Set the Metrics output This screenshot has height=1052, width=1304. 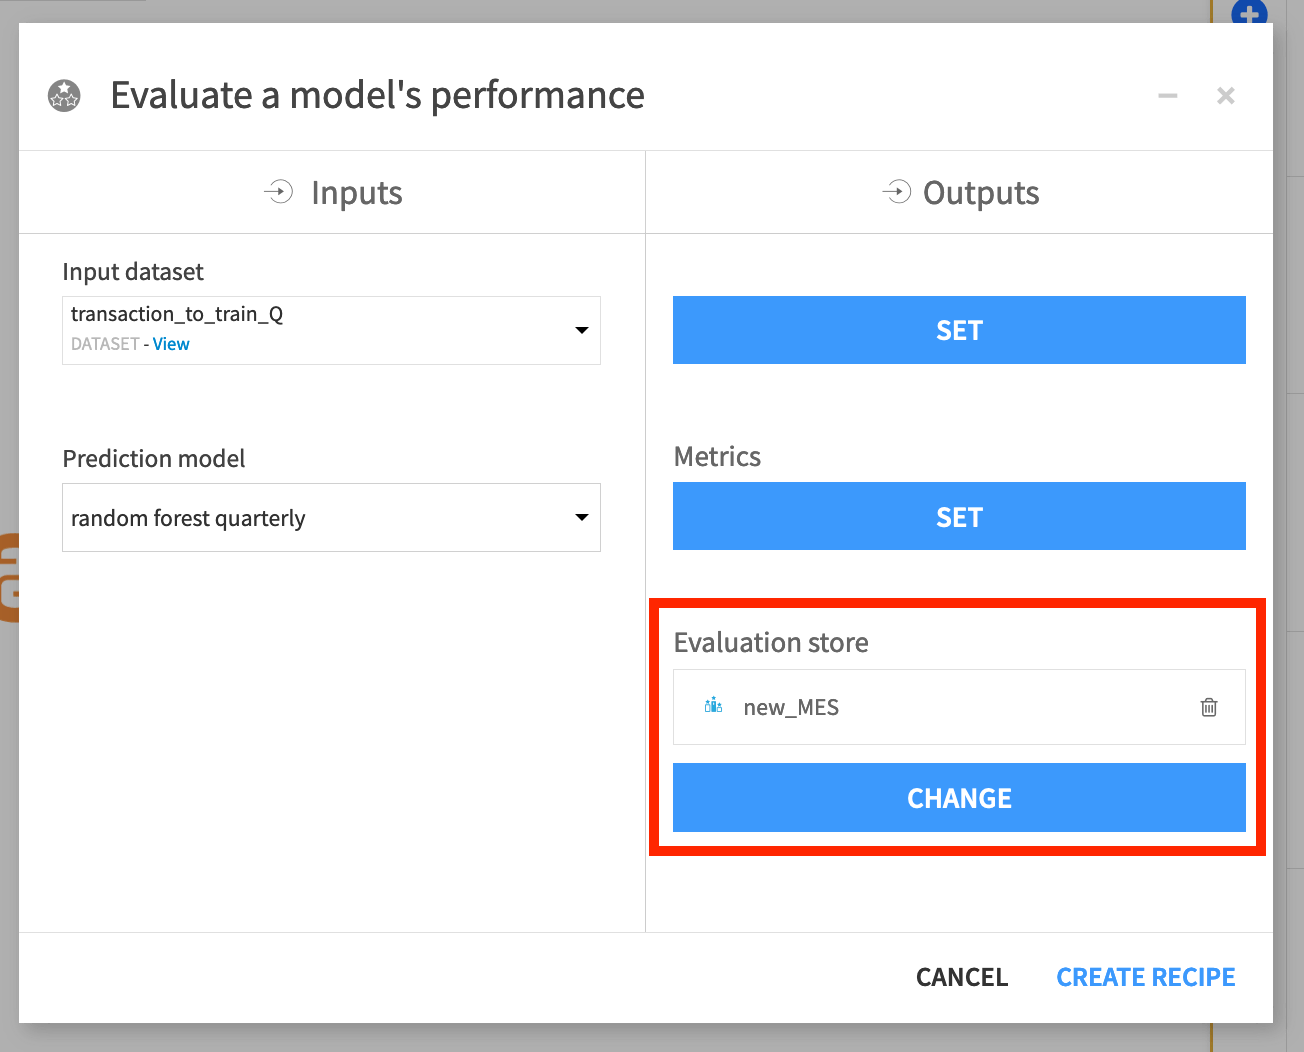[959, 516]
